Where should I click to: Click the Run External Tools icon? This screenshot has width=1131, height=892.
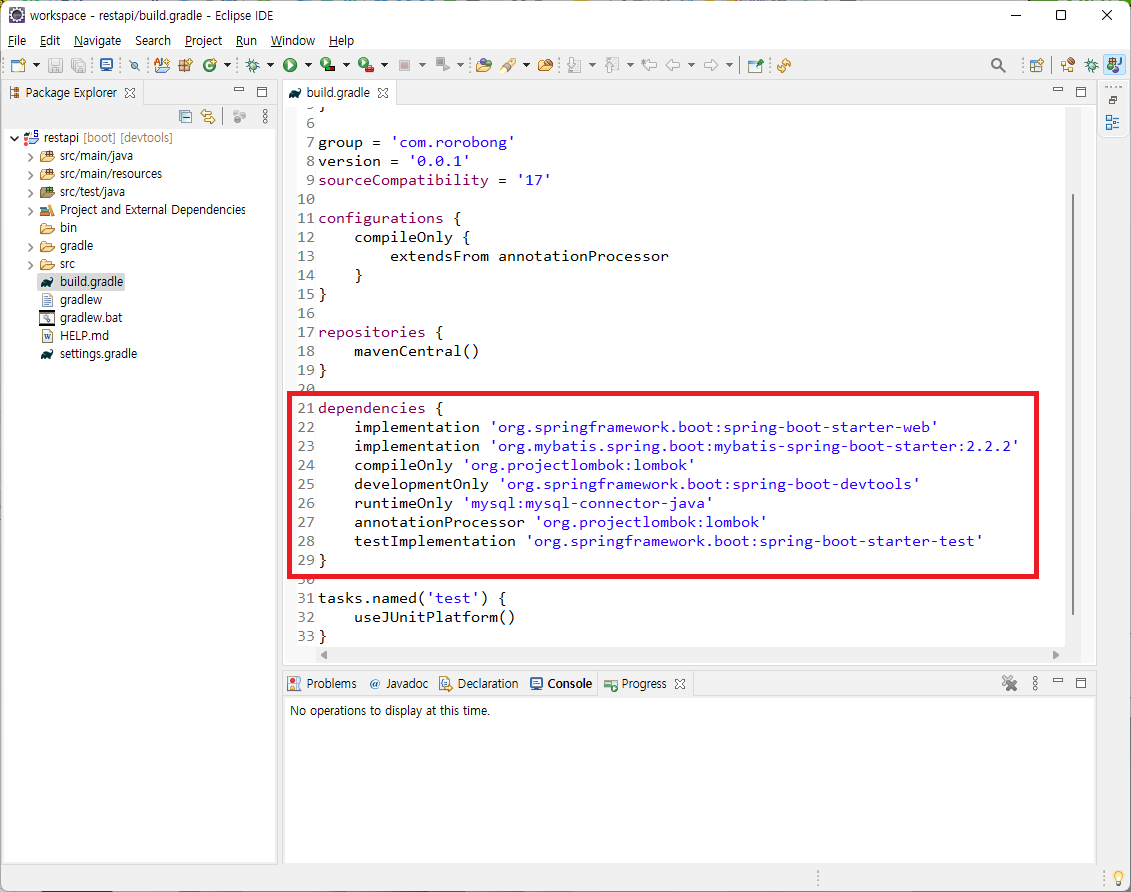366,66
